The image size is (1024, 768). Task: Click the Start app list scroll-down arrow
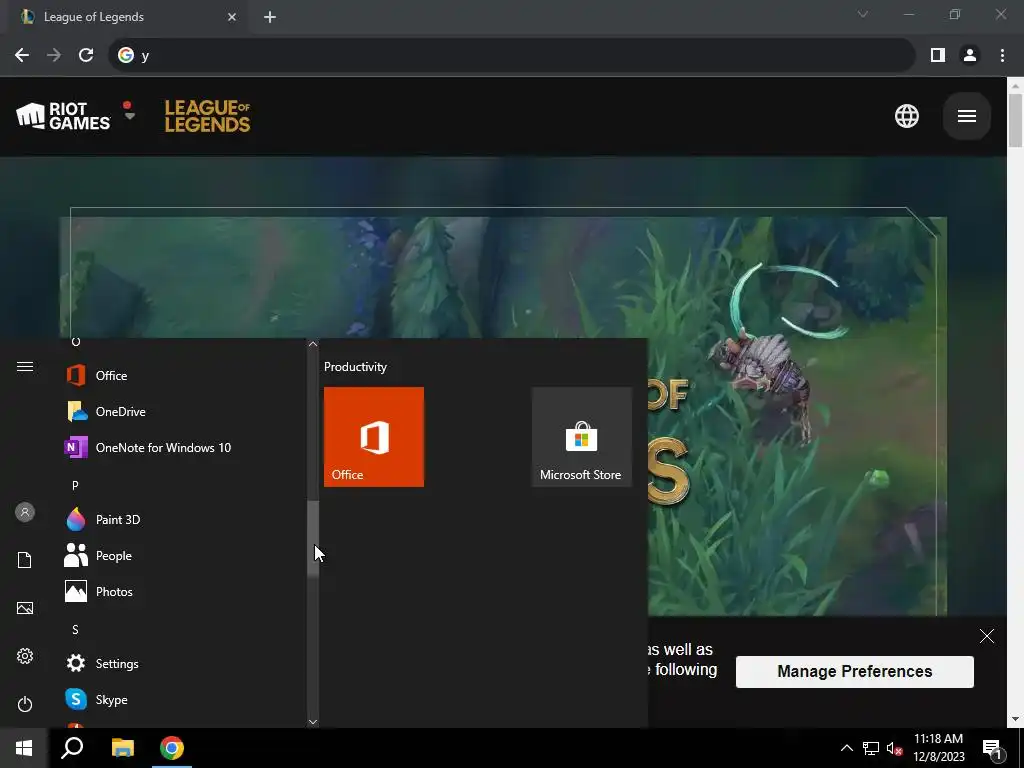[x=313, y=722]
